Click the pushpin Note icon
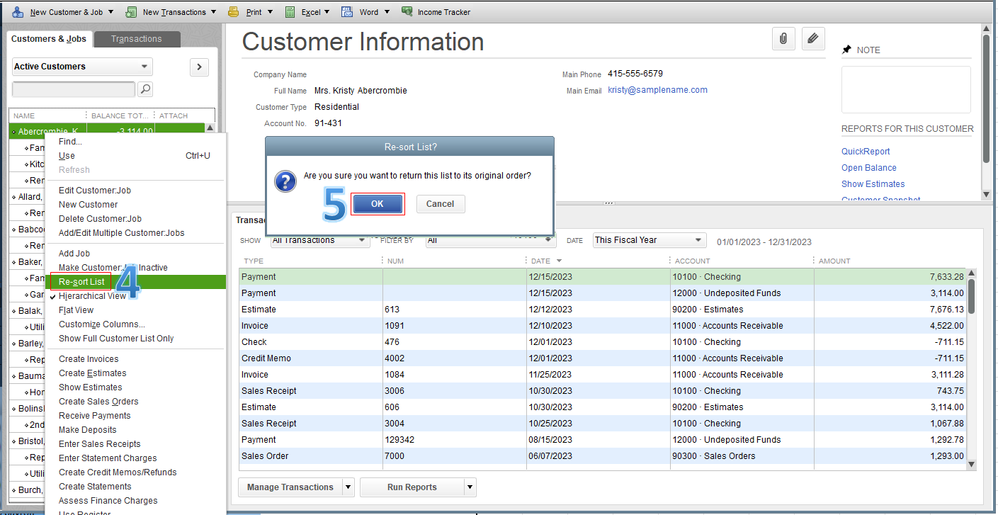Viewport: 998px width, 515px height. click(x=847, y=49)
